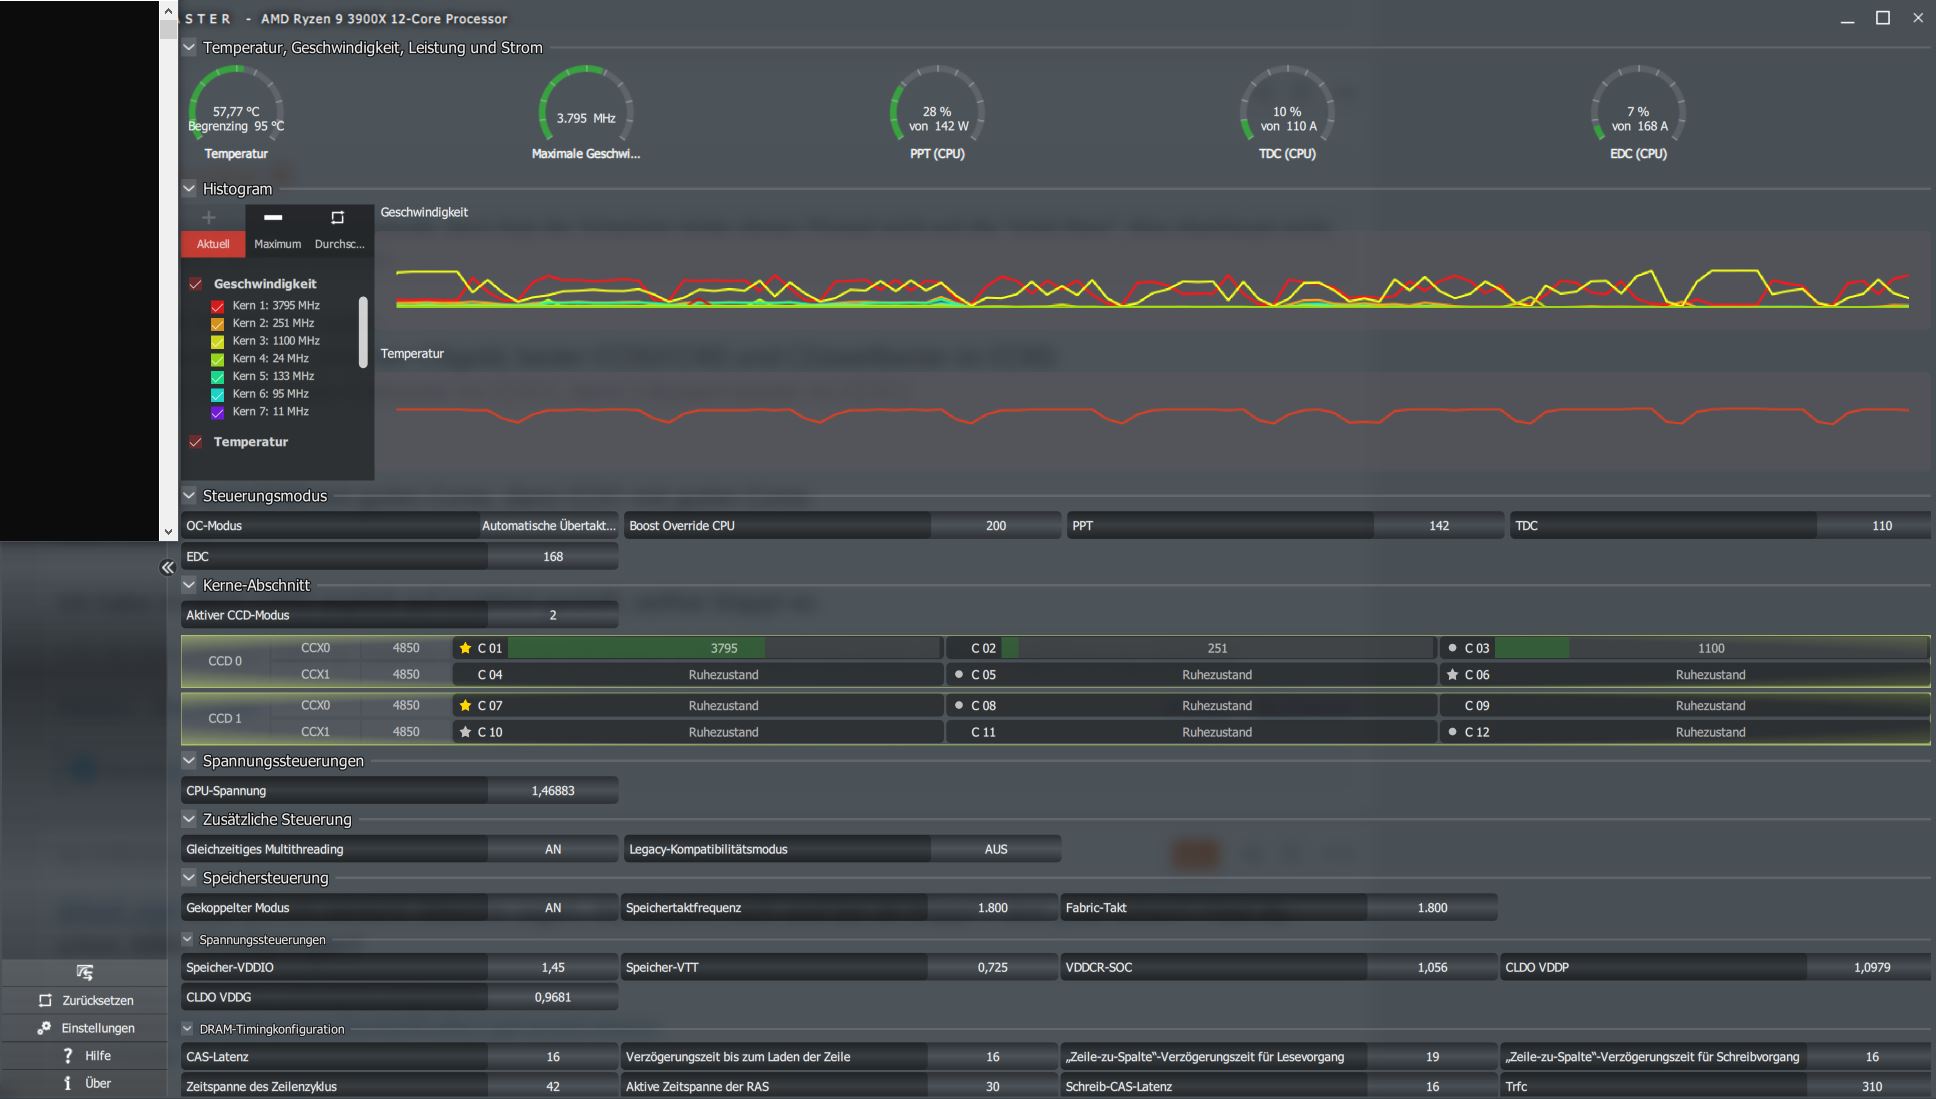Click the purple Kern 7 color swatch
The image size is (1936, 1099).
coord(217,412)
